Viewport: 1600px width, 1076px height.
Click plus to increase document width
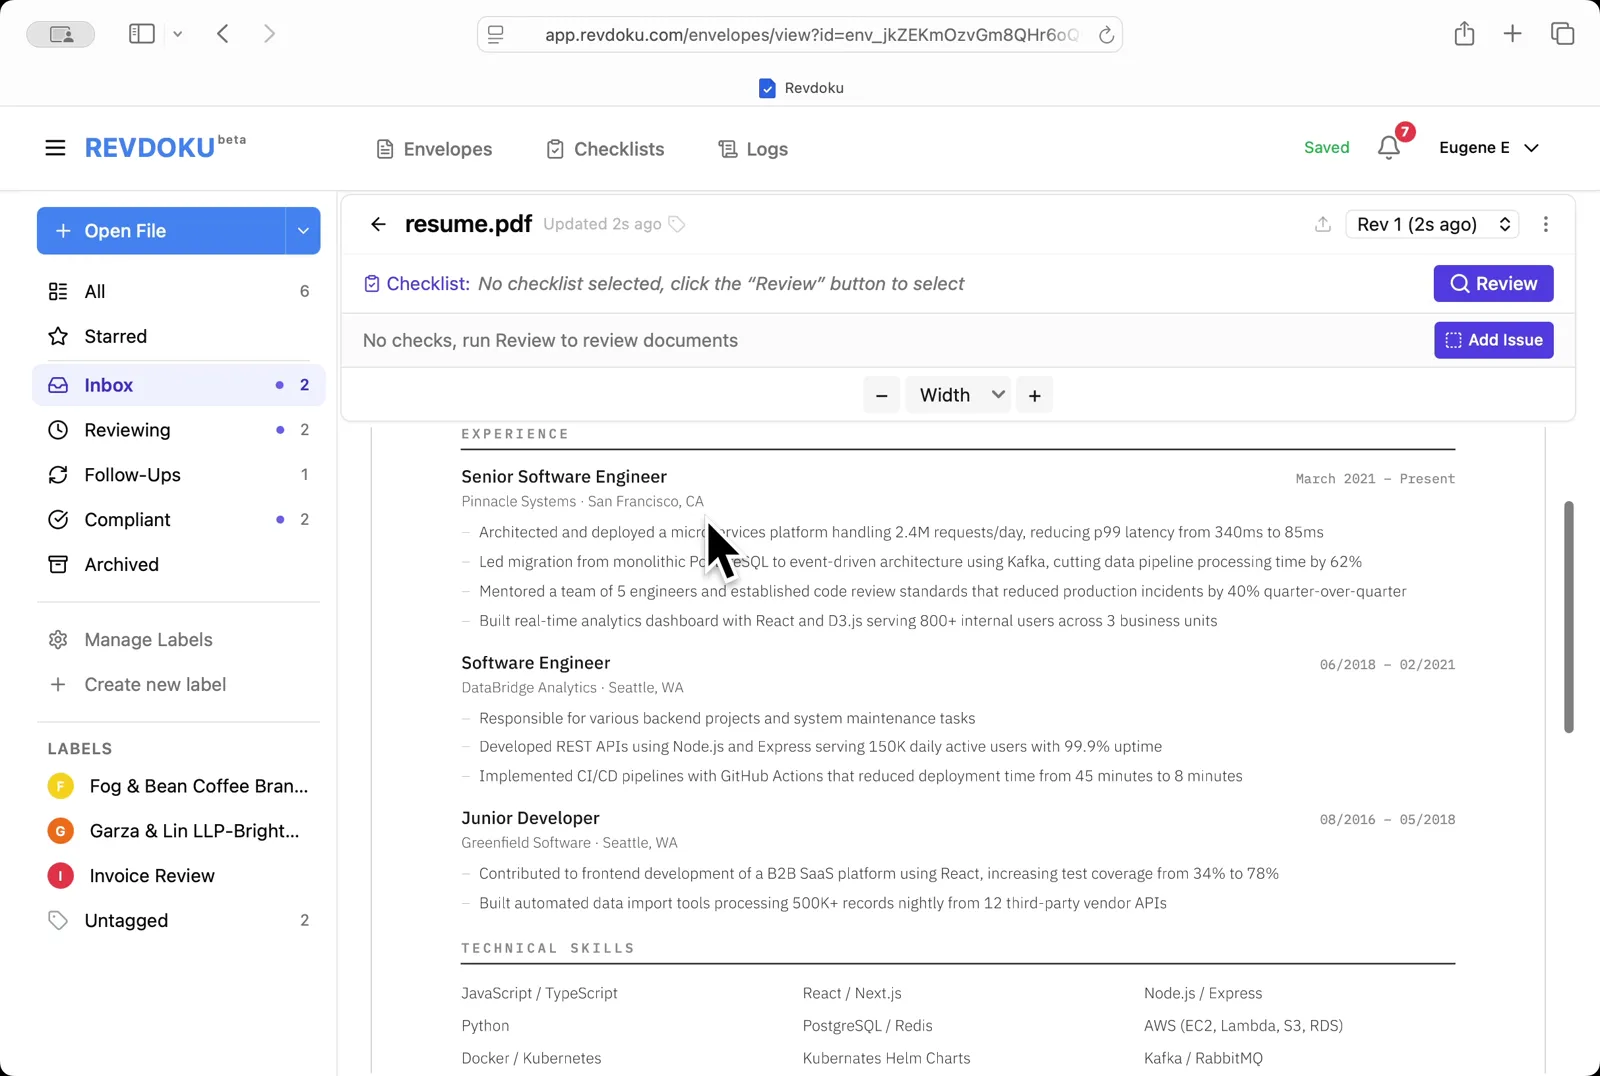coord(1034,394)
